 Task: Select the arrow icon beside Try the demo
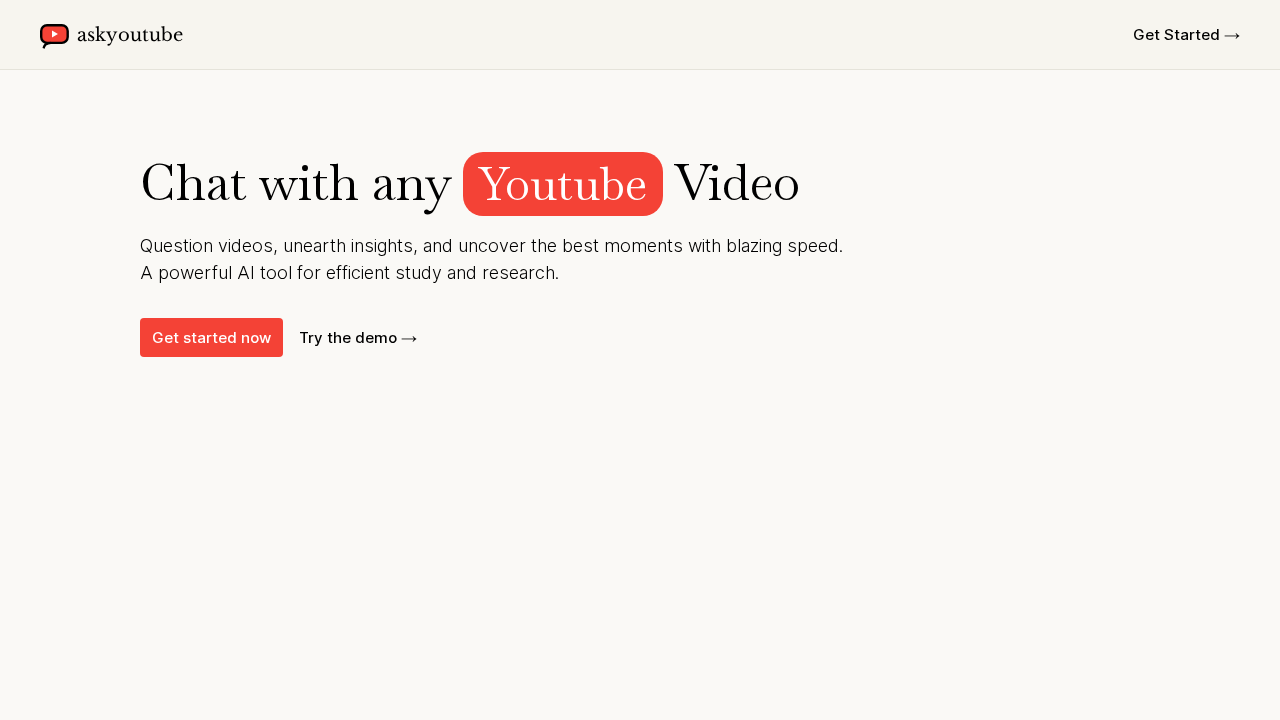408,337
